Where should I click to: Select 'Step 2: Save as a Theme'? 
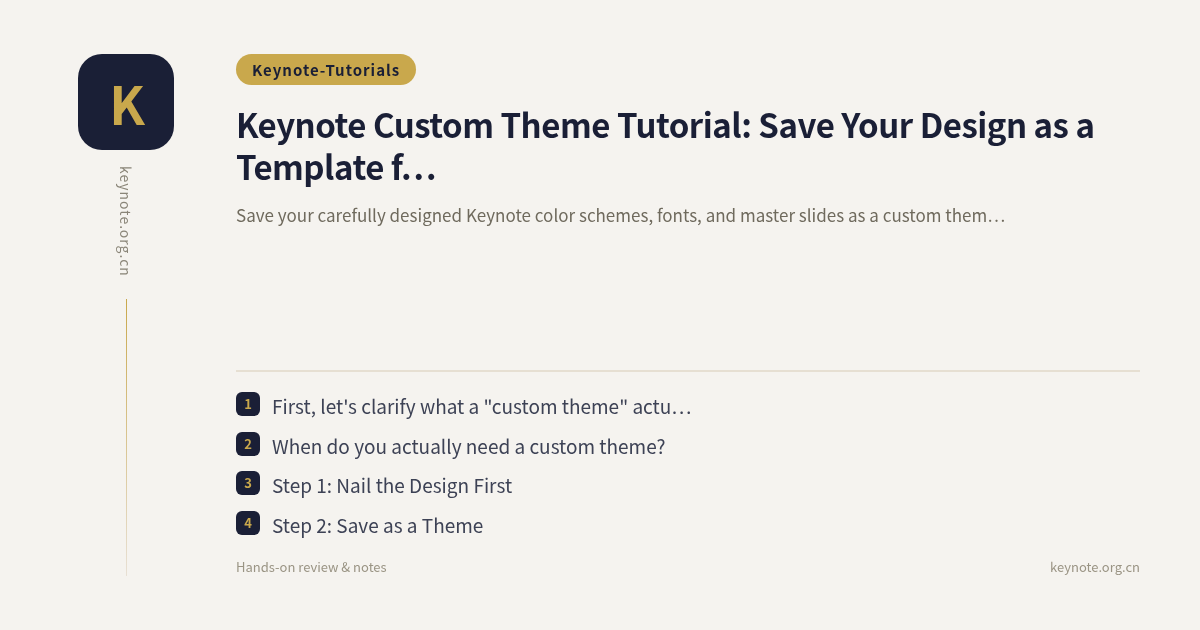pos(377,526)
